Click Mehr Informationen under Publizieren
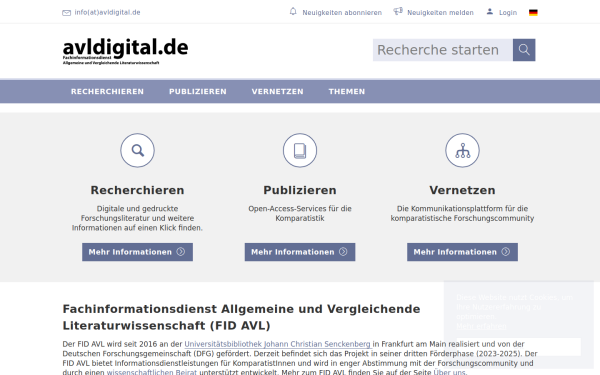Image resolution: width=600 pixels, height=375 pixels. point(300,252)
